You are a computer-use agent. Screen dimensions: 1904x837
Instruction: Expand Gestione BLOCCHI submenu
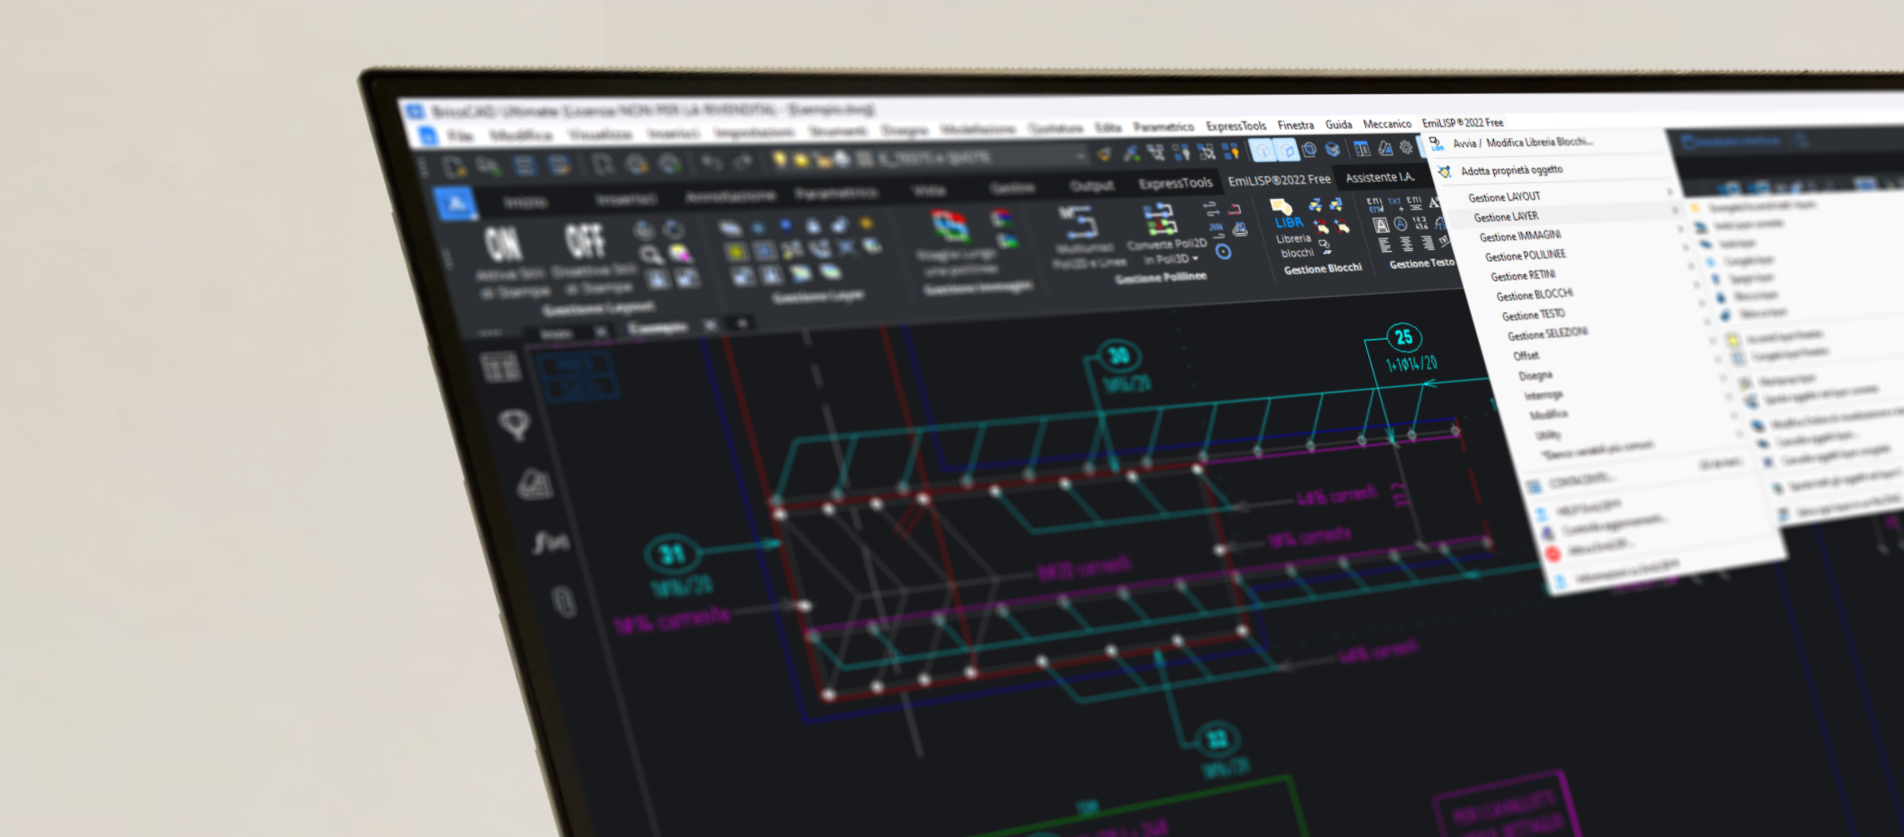point(1534,295)
